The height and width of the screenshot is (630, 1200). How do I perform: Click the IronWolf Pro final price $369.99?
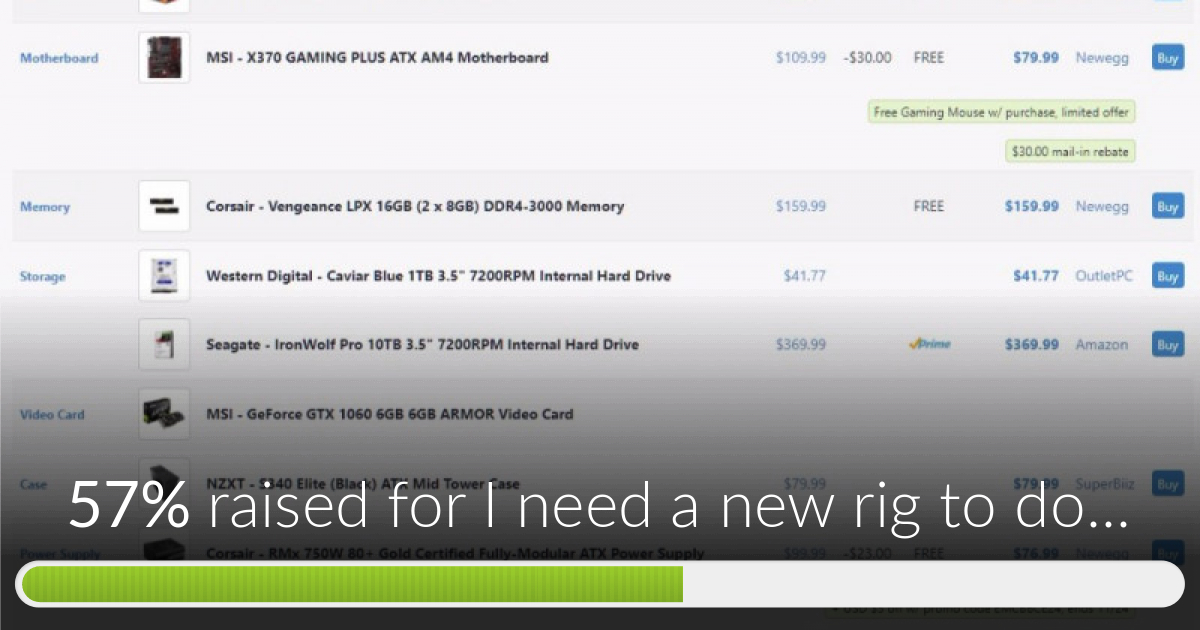click(1032, 345)
